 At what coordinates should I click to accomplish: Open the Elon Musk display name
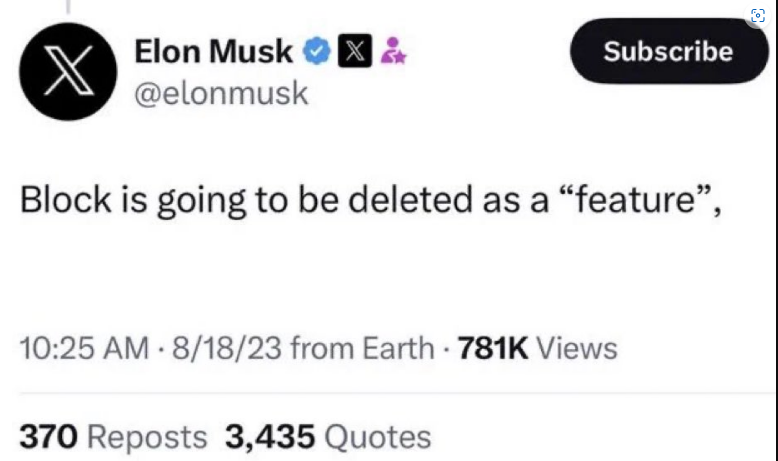pos(213,51)
